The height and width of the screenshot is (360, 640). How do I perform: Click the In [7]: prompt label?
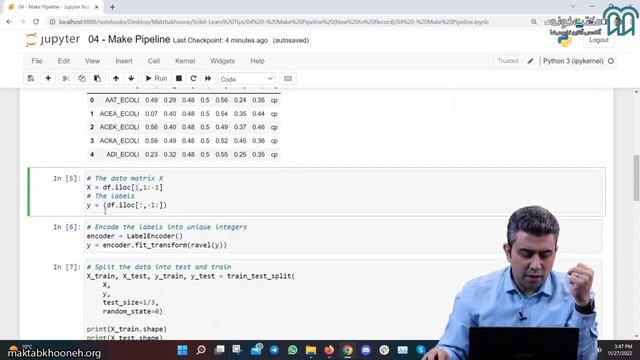point(67,267)
